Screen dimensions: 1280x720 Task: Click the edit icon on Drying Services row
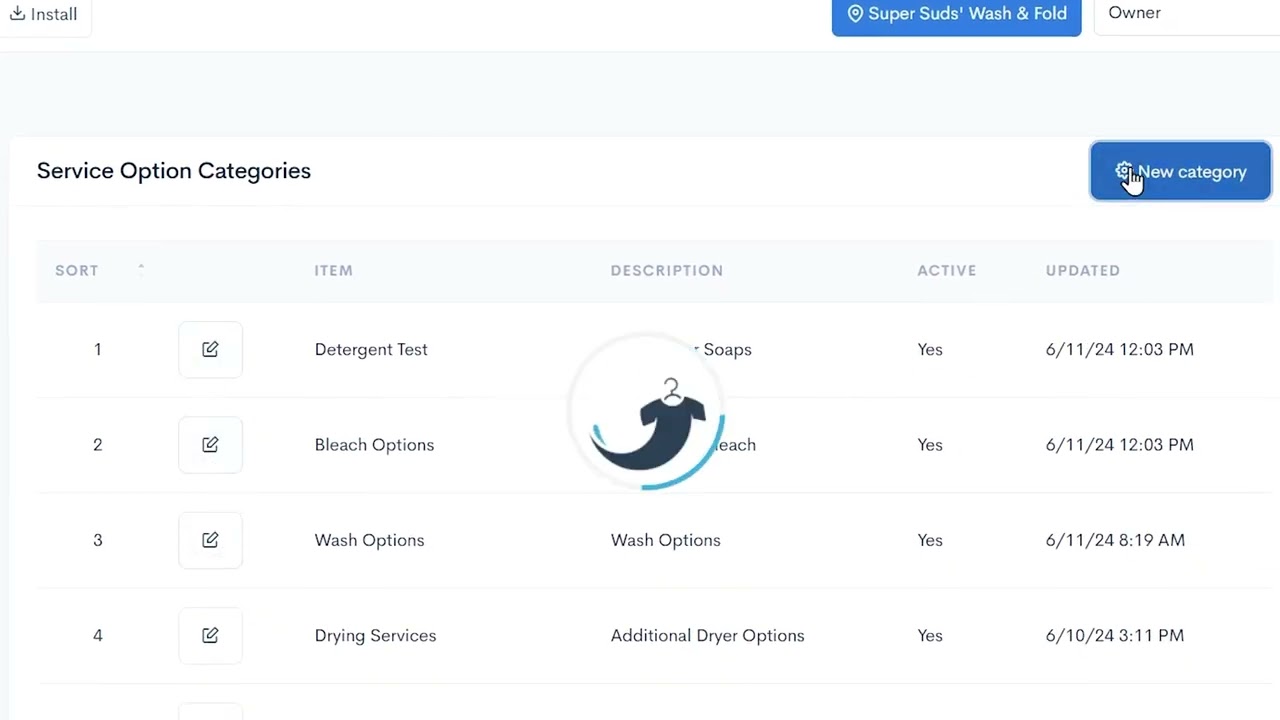point(210,635)
